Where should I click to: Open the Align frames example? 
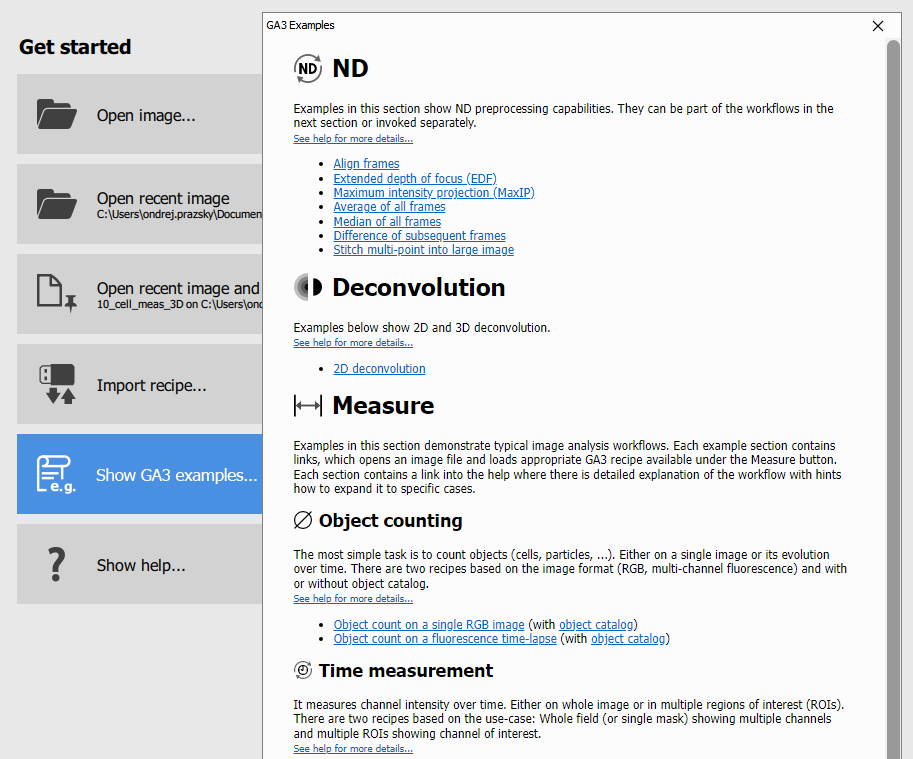coord(366,164)
